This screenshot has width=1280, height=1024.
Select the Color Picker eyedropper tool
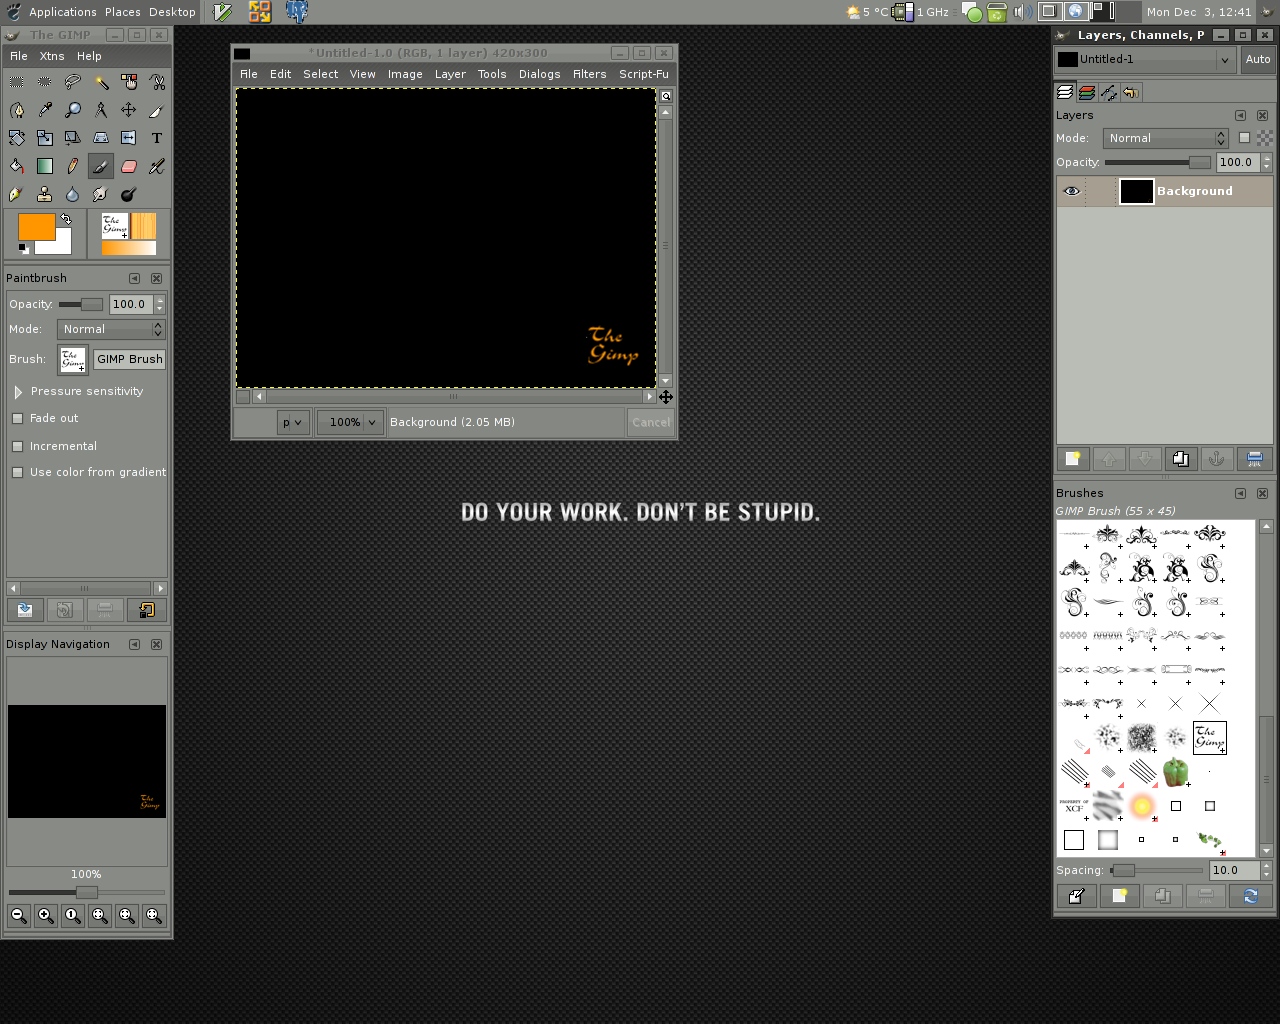click(45, 110)
